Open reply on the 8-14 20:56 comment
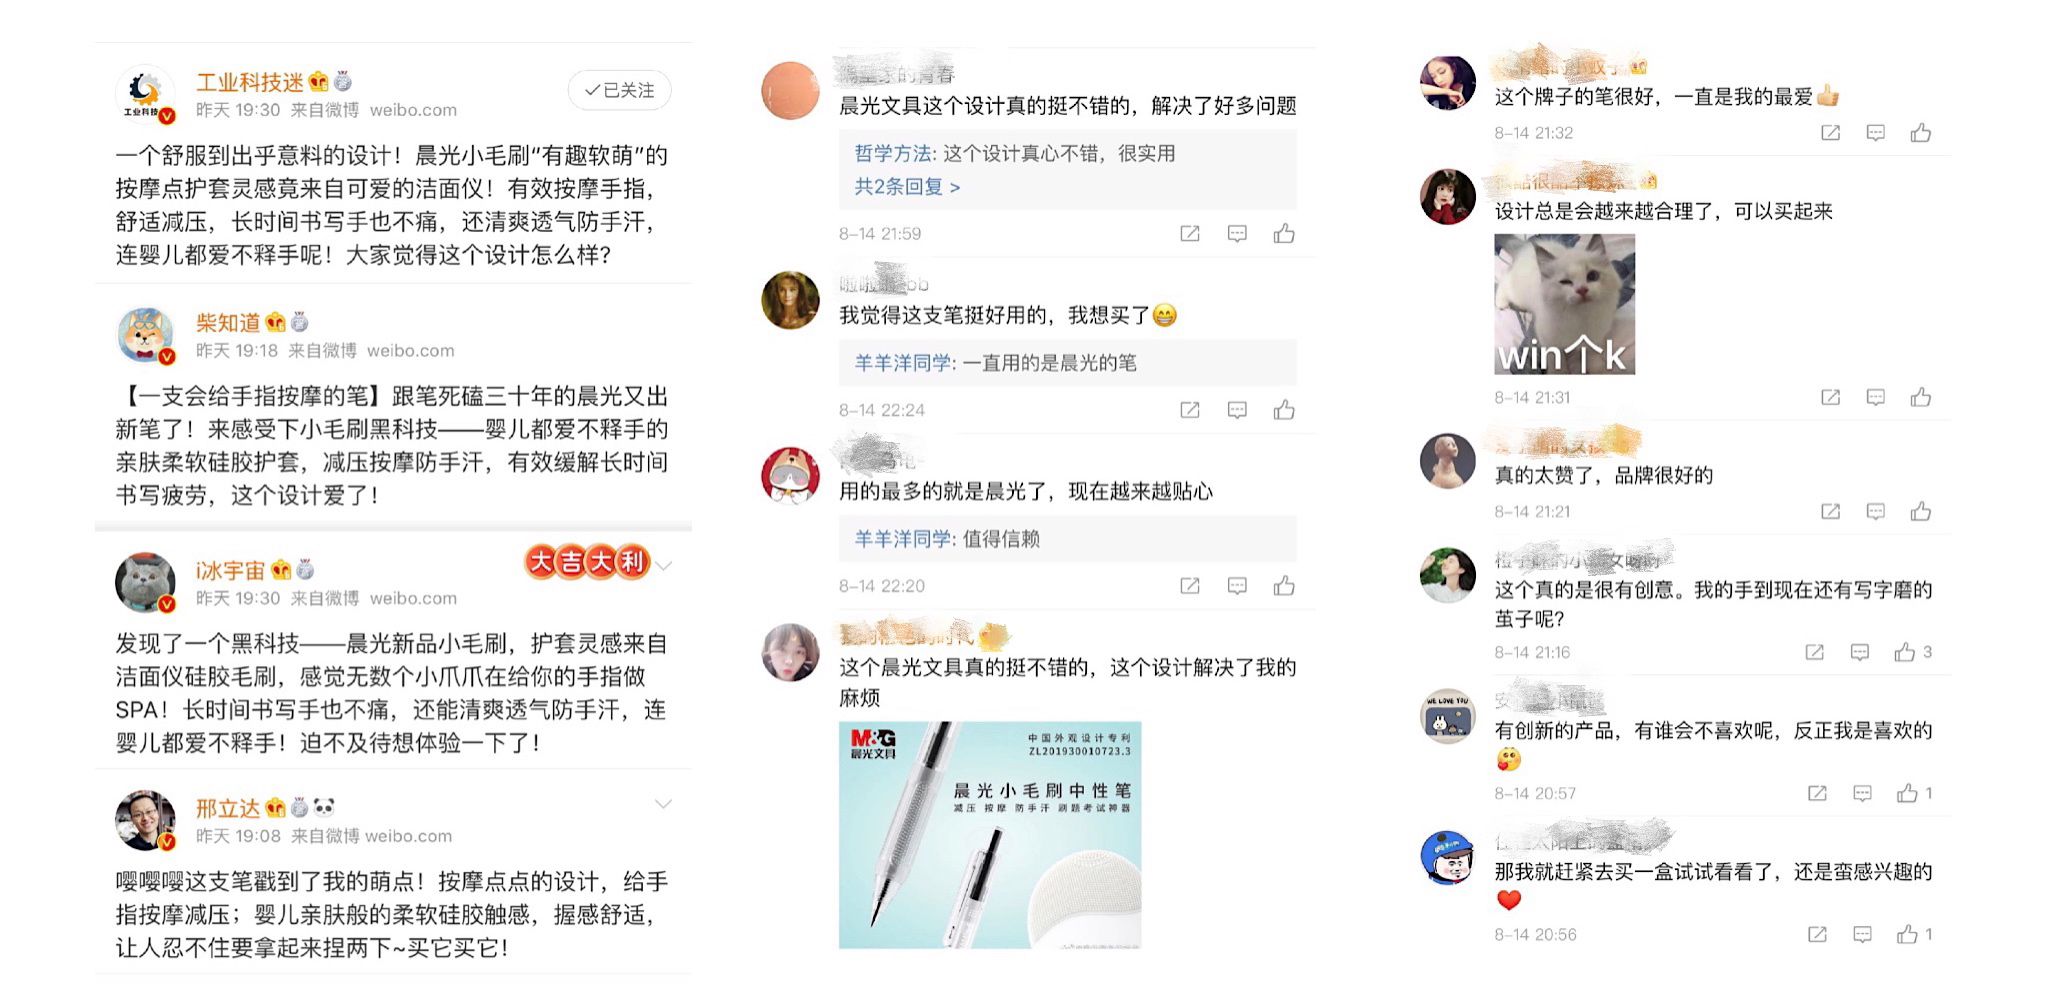Viewport: 2046px width, 998px height. pyautogui.click(x=1862, y=934)
